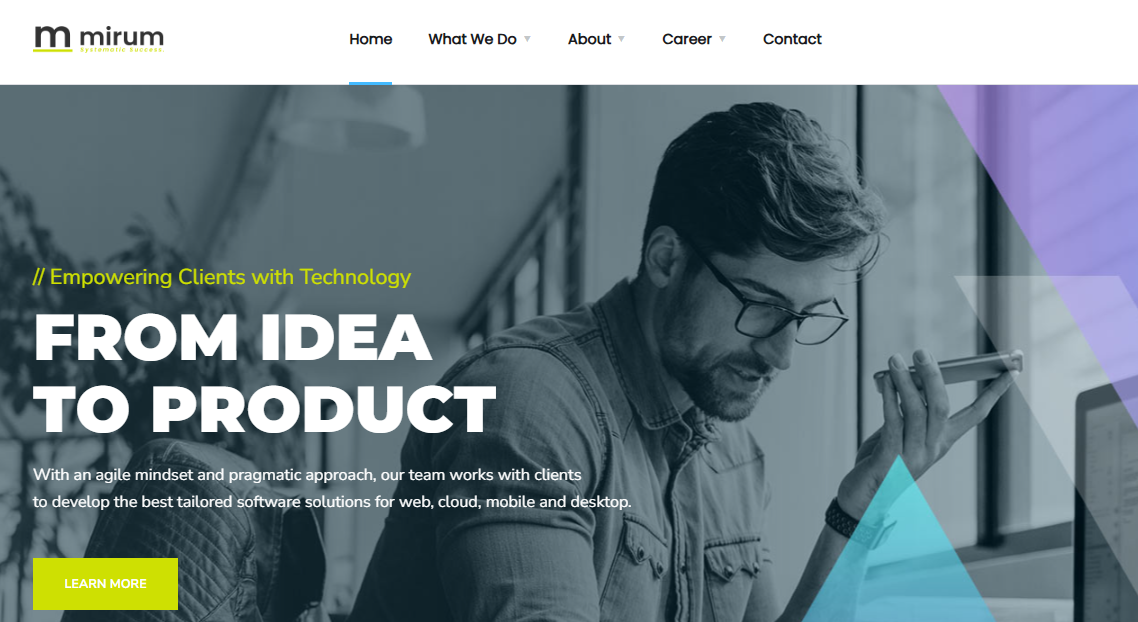The width and height of the screenshot is (1138, 622).
Task: Click the mirum "m" logo icon
Action: 52,38
